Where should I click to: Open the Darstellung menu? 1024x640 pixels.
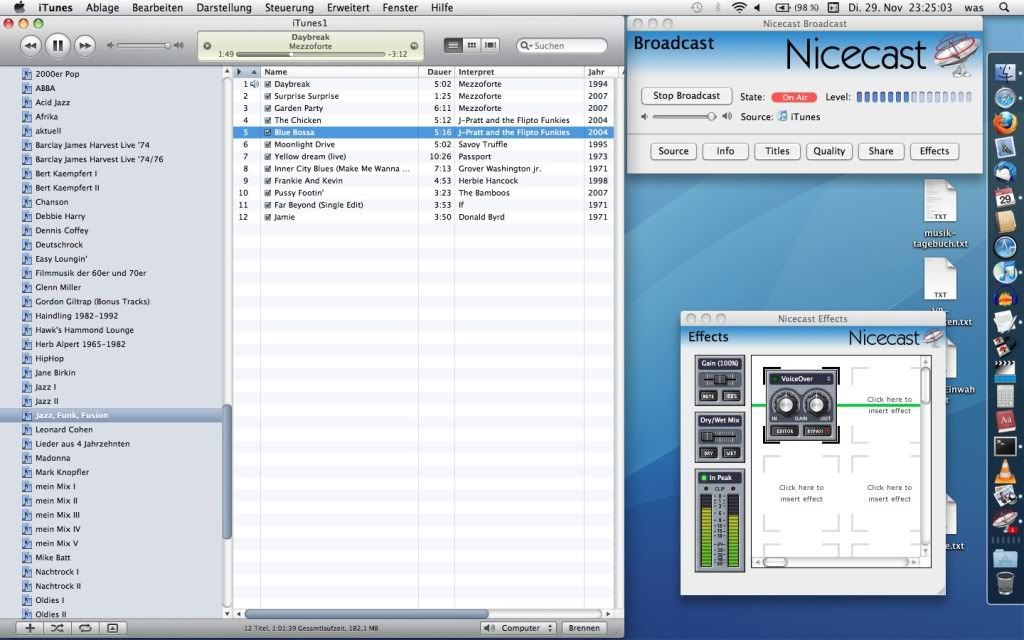pyautogui.click(x=224, y=8)
